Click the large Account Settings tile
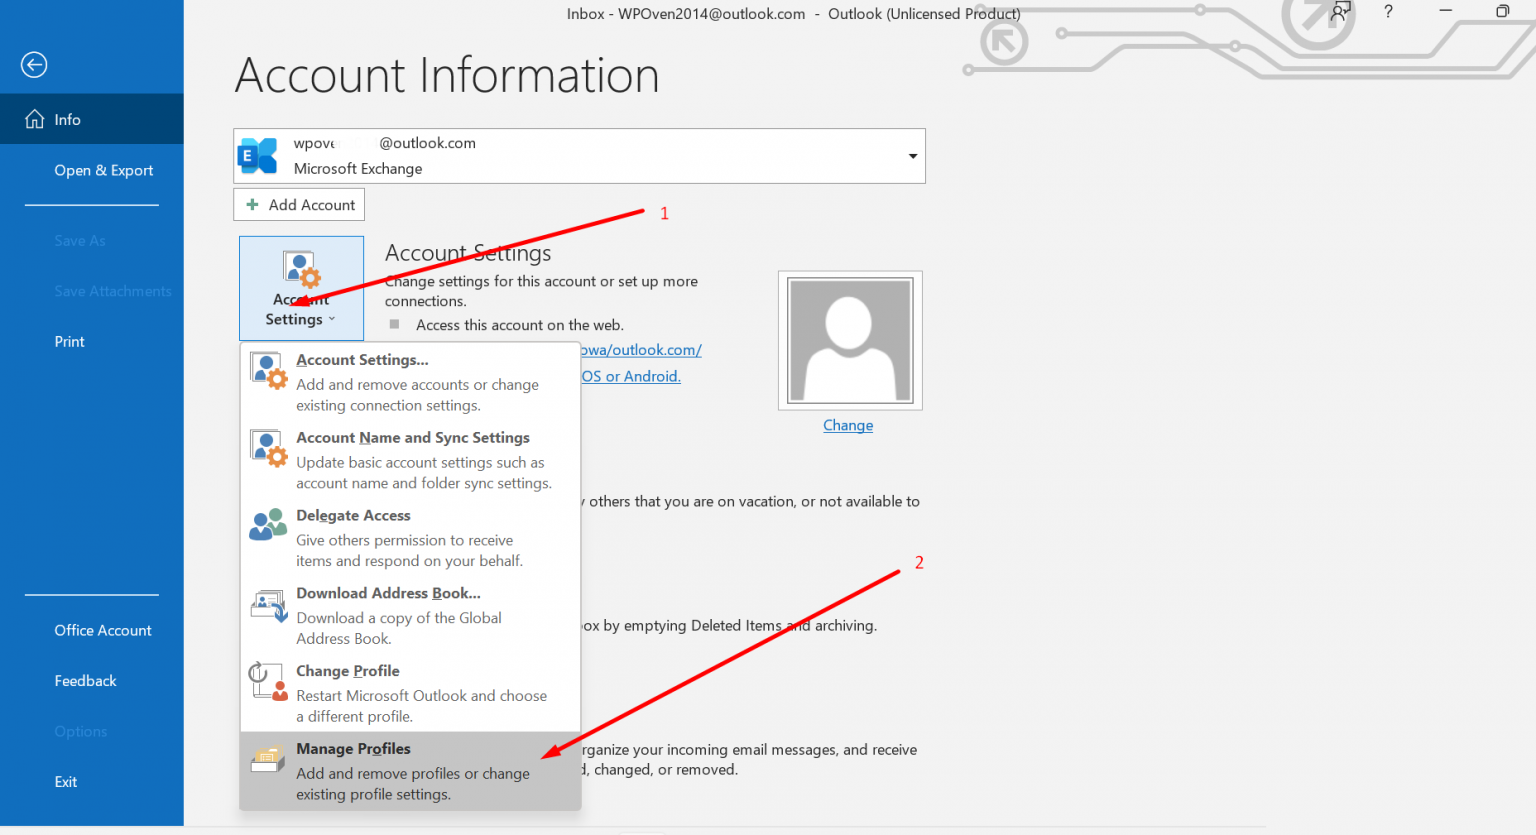 (x=301, y=288)
